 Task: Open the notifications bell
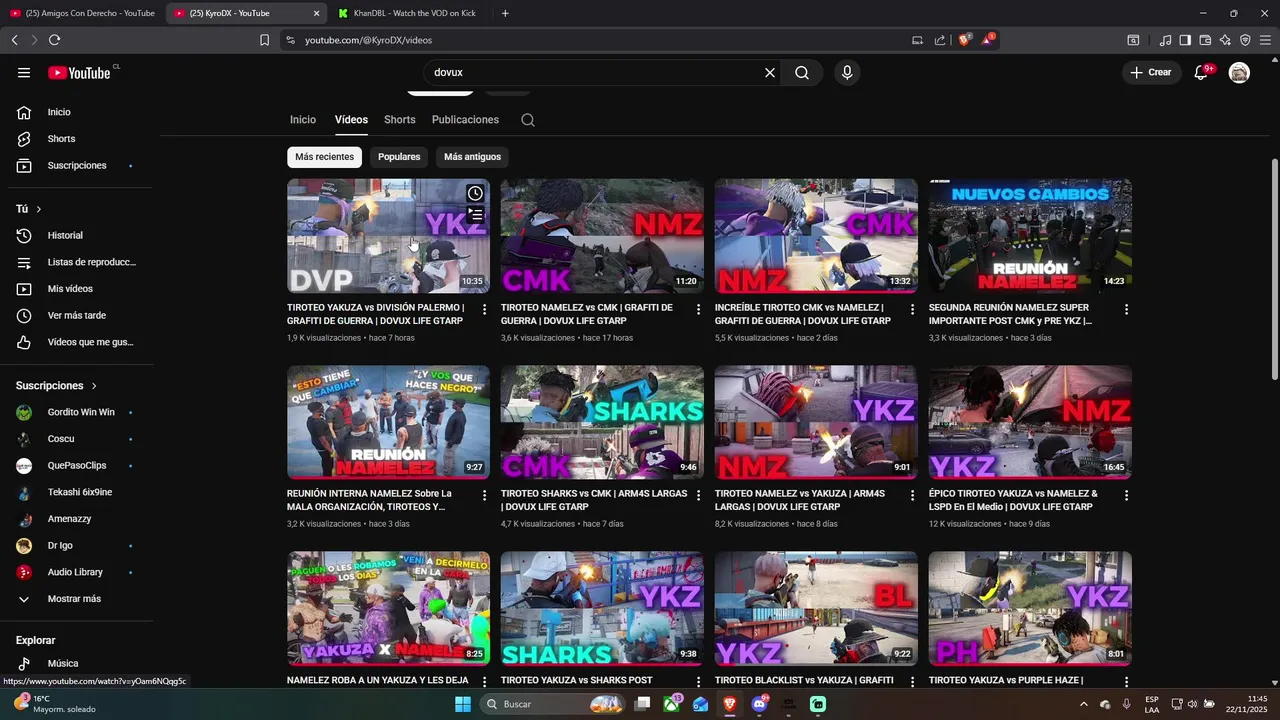click(1202, 73)
